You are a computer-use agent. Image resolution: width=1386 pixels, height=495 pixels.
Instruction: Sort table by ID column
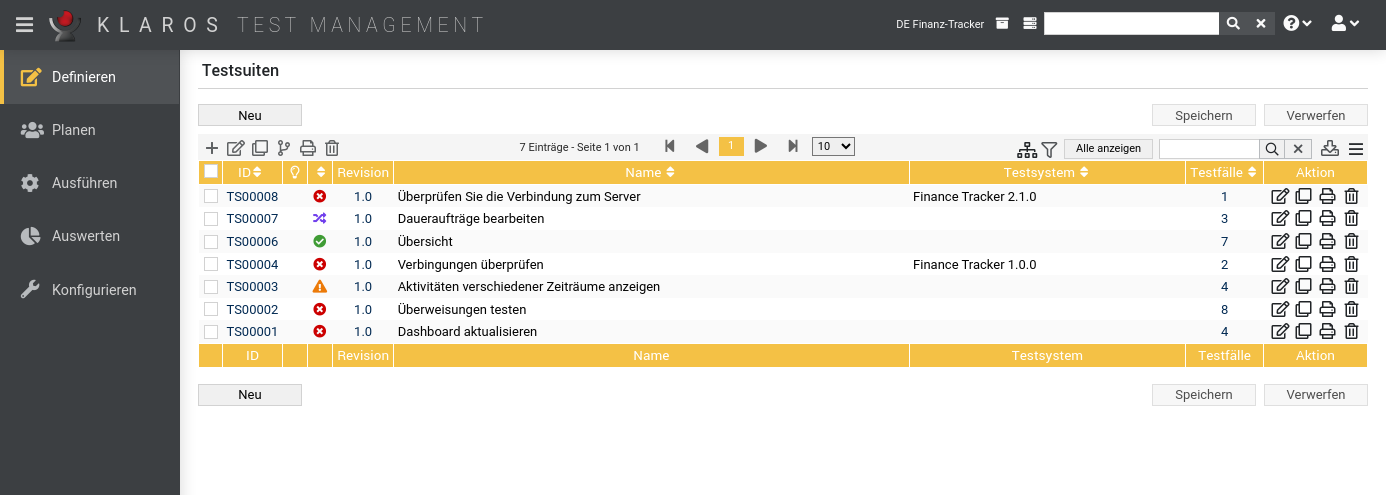251,172
